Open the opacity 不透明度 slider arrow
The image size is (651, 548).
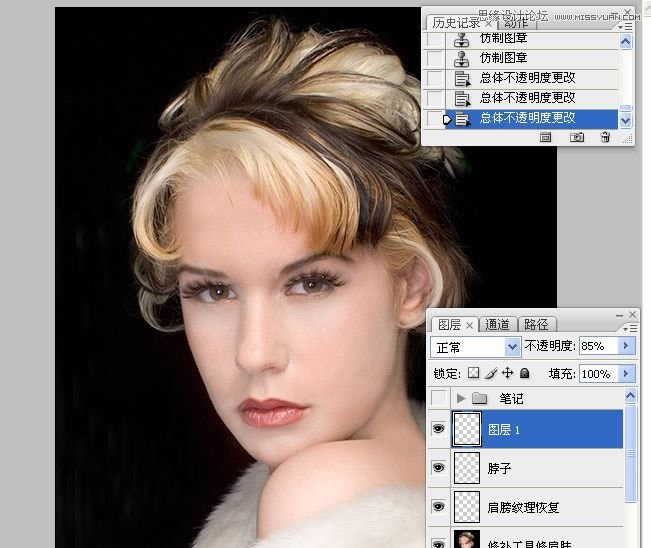point(627,346)
